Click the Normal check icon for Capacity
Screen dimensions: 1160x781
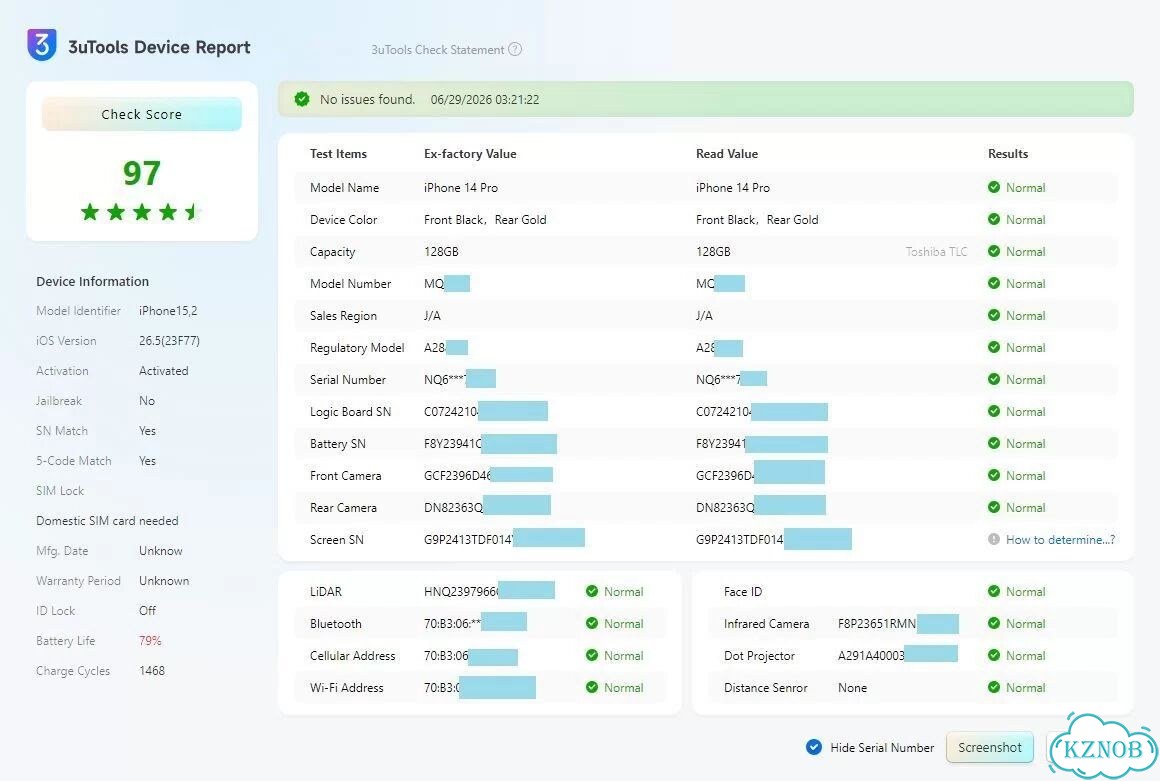click(x=994, y=251)
